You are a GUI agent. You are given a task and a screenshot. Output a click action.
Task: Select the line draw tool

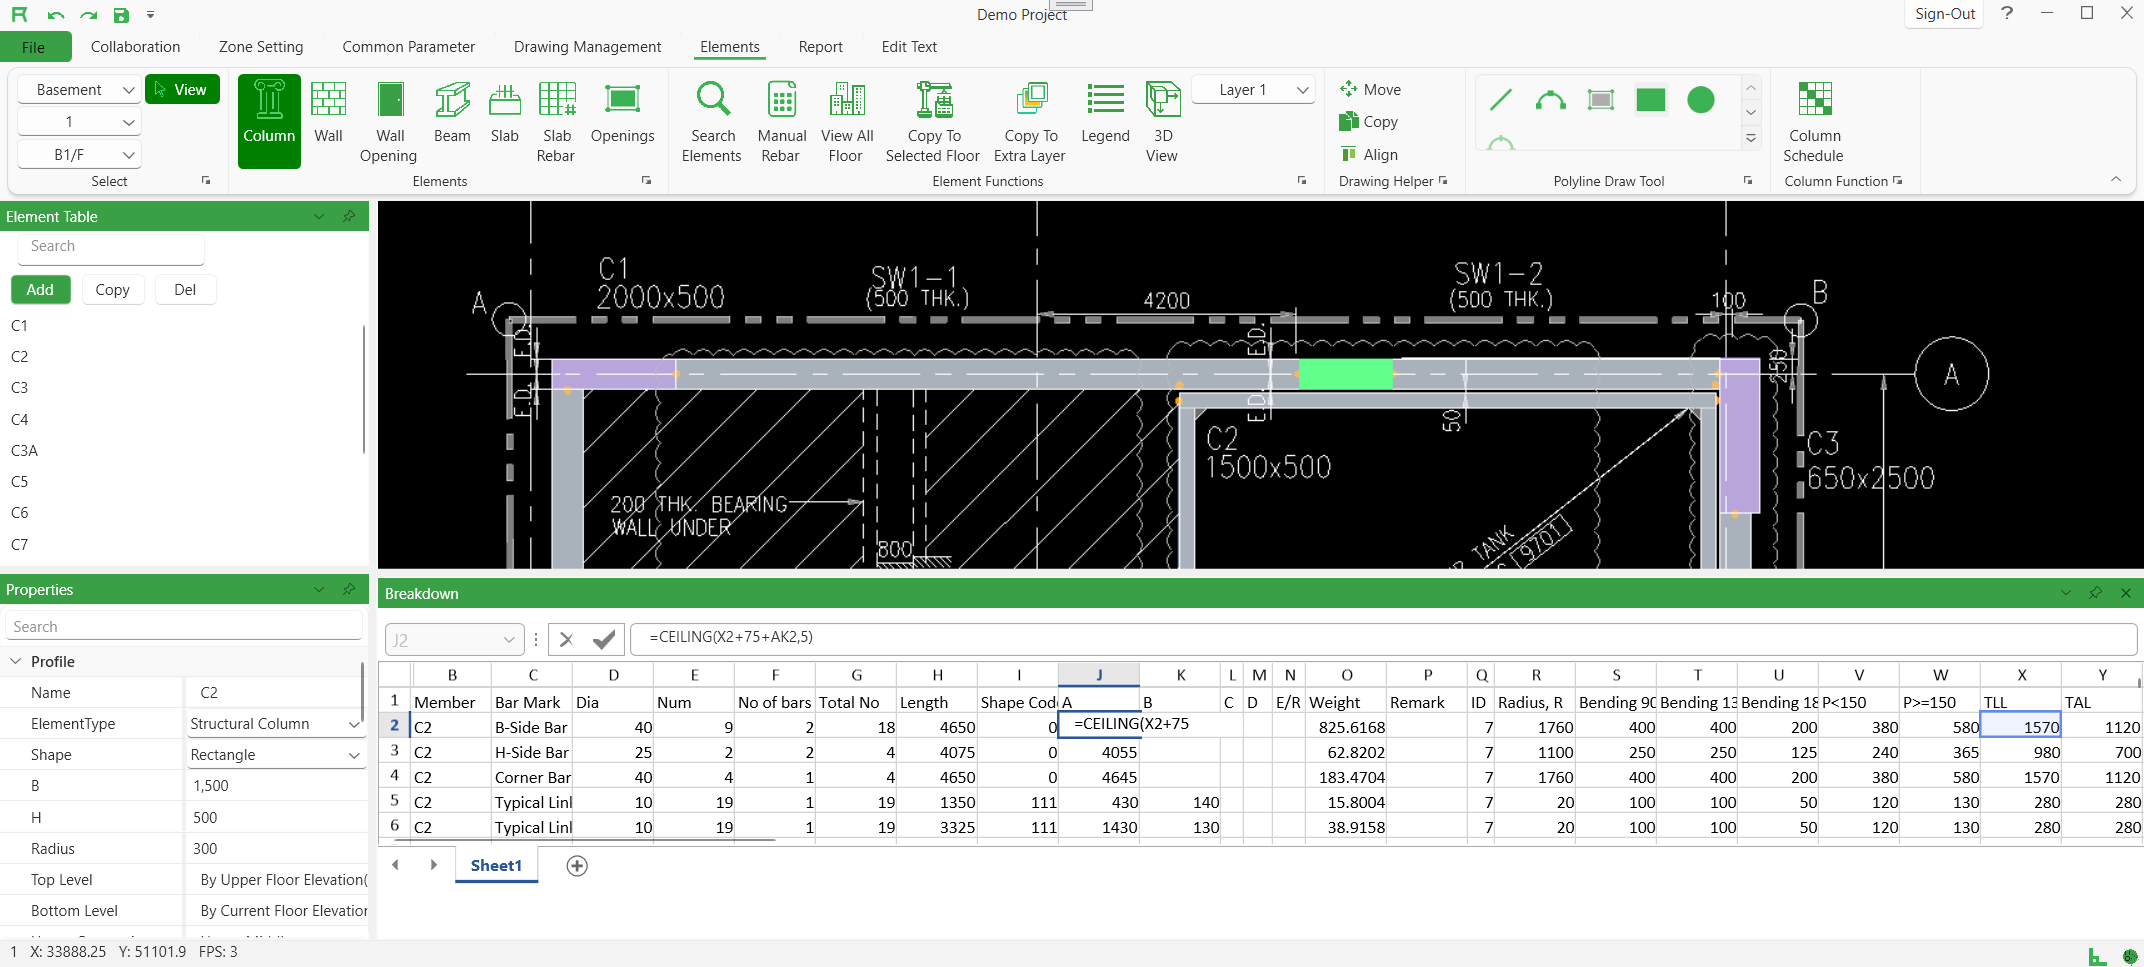point(1500,100)
